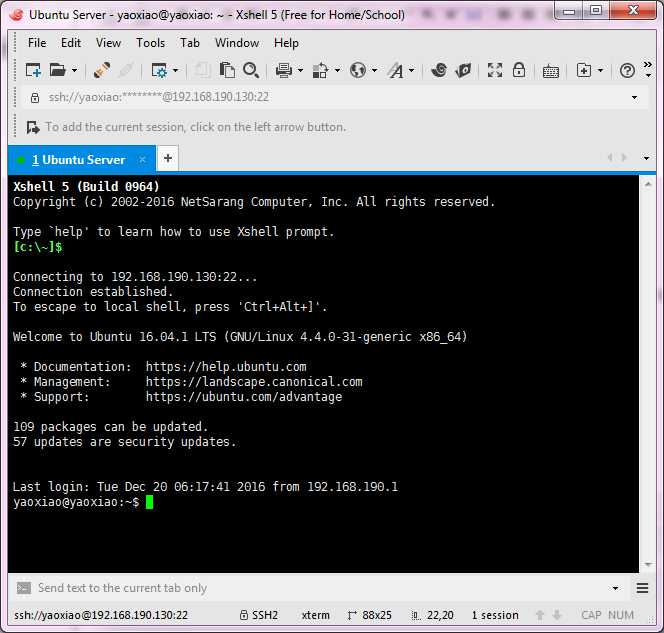Click the Key mapping keyboard icon

pyautogui.click(x=551, y=71)
